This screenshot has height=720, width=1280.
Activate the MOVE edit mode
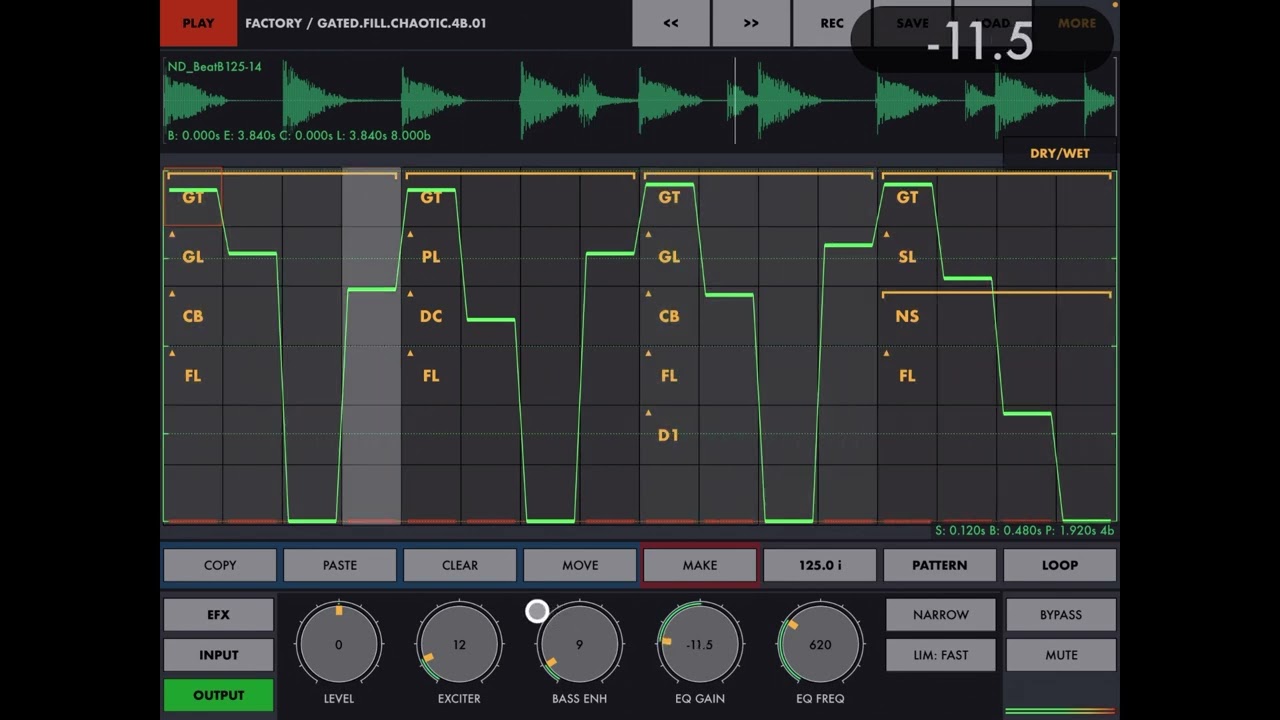(x=580, y=565)
